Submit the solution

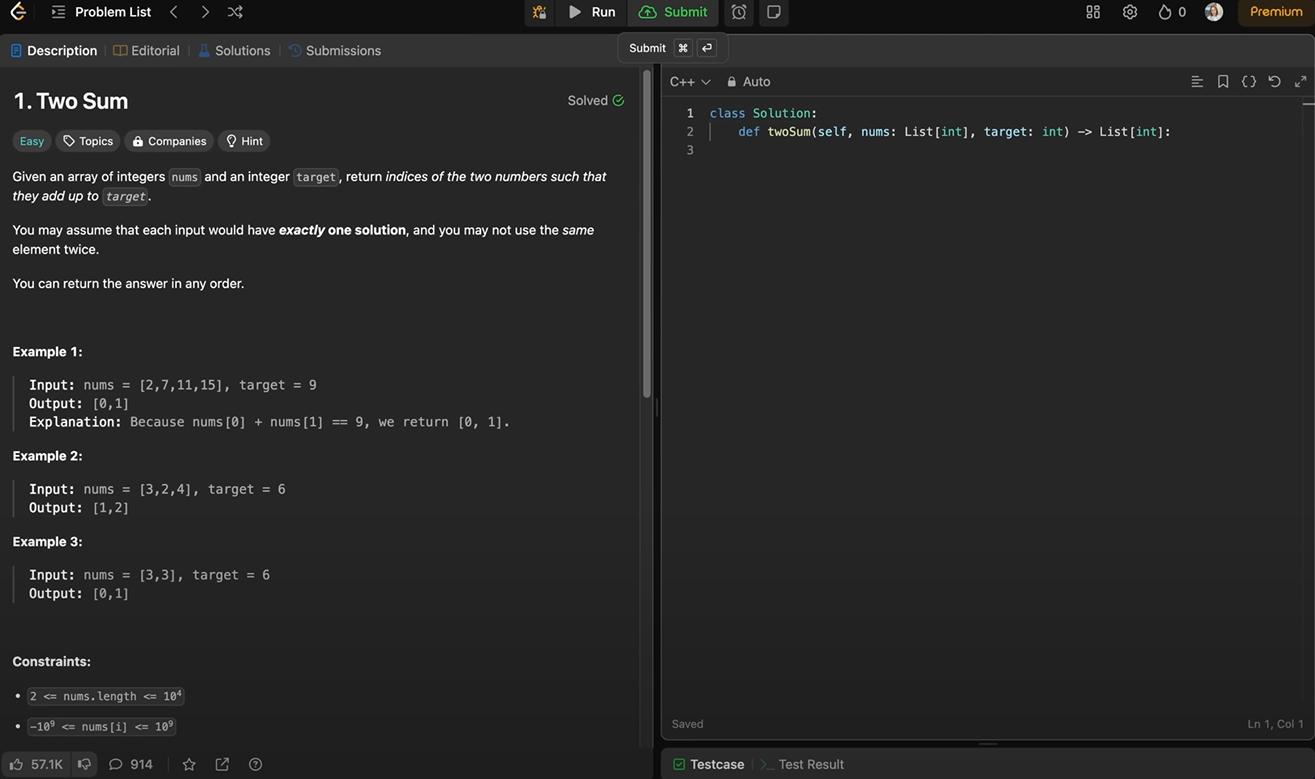pyautogui.click(x=673, y=12)
